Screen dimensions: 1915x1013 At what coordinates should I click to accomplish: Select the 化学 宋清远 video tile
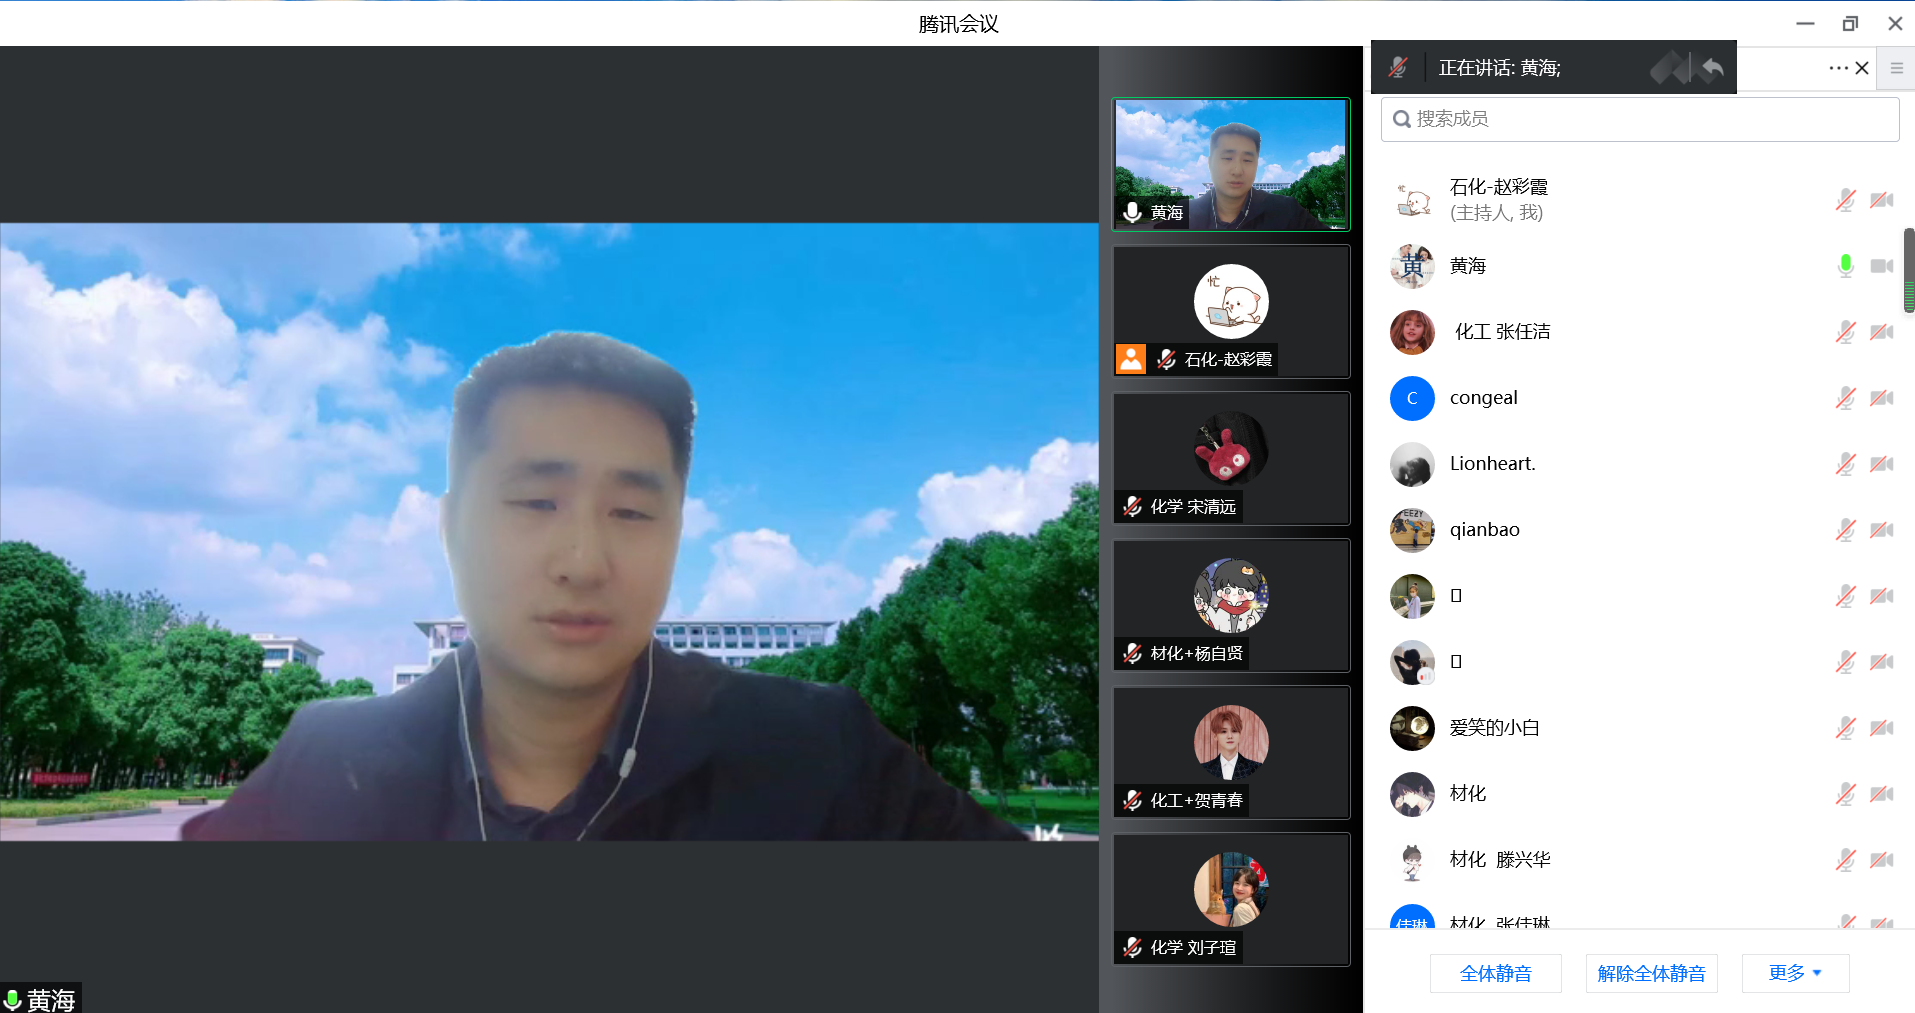pyautogui.click(x=1231, y=459)
